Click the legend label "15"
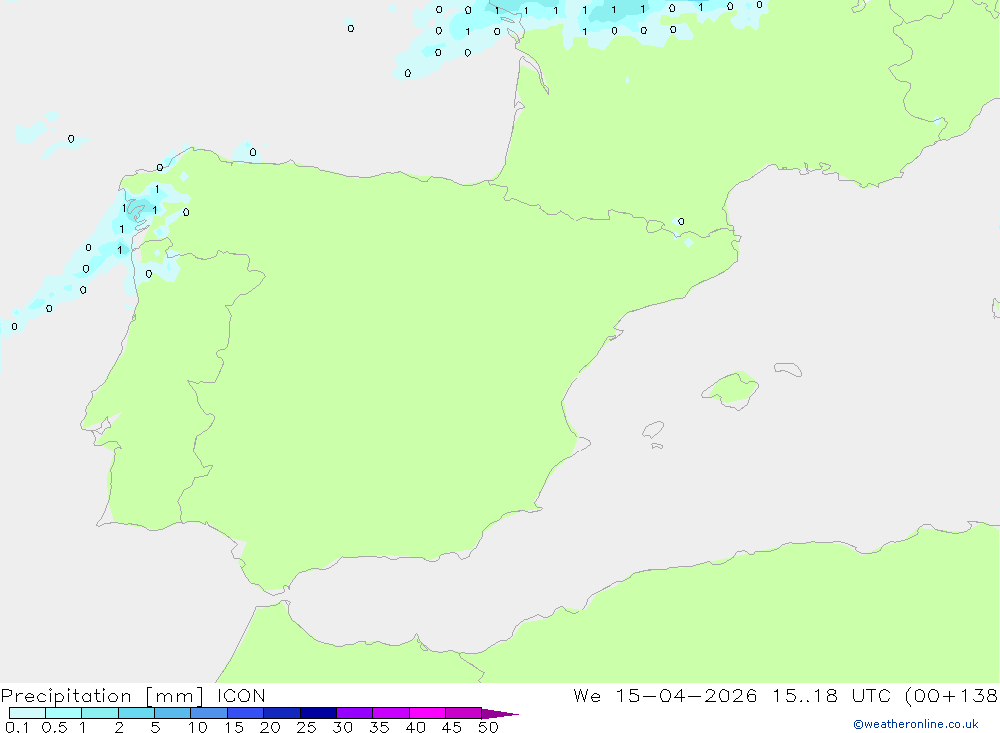 coord(234,727)
